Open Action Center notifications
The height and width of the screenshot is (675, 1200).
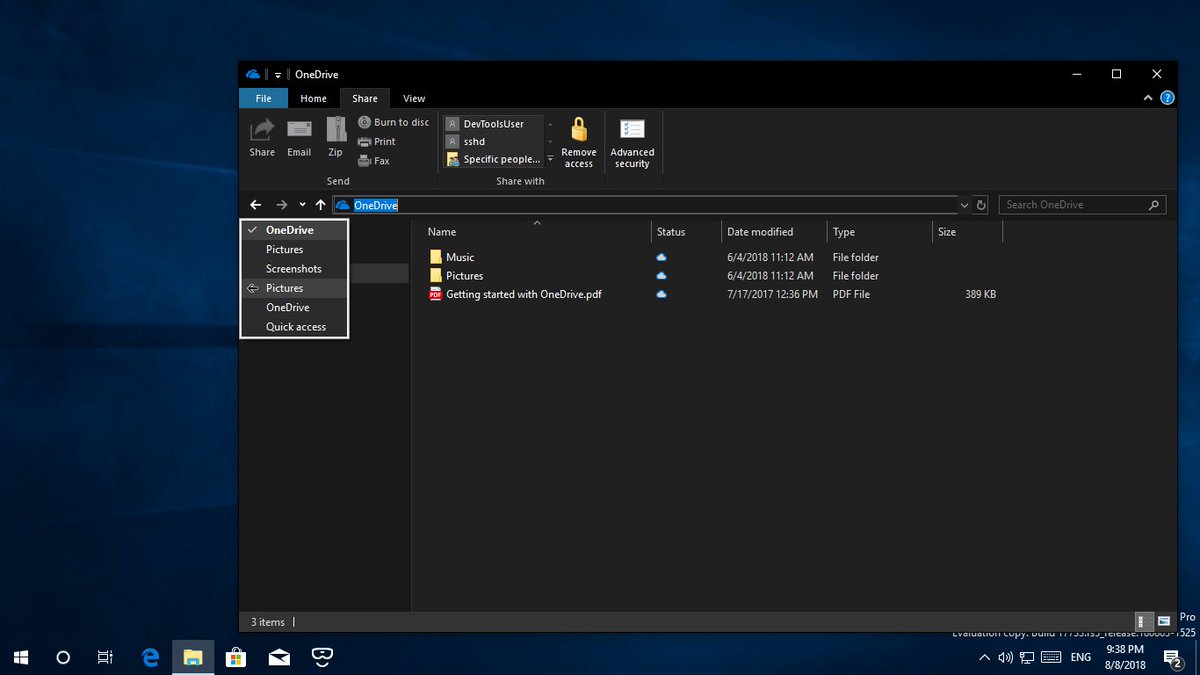(1172, 657)
